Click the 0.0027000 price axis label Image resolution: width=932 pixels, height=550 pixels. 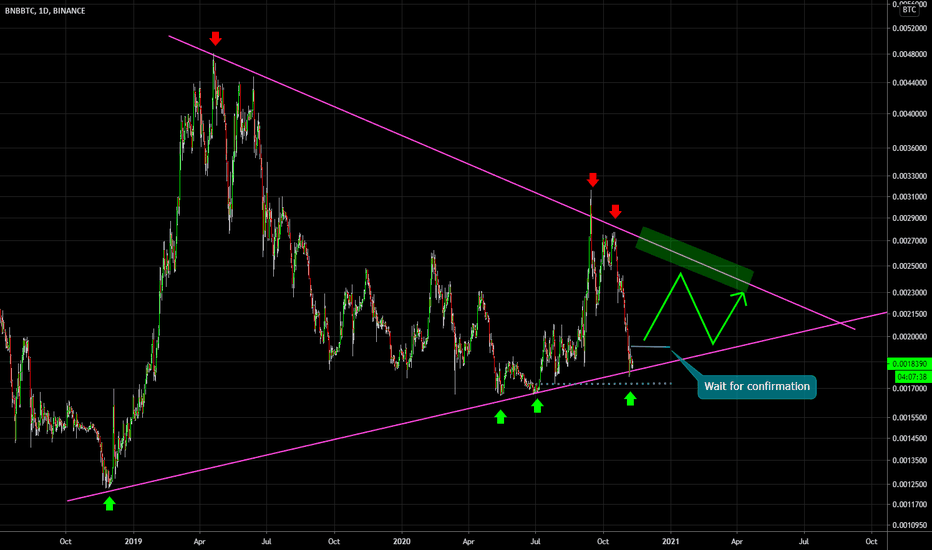(909, 241)
